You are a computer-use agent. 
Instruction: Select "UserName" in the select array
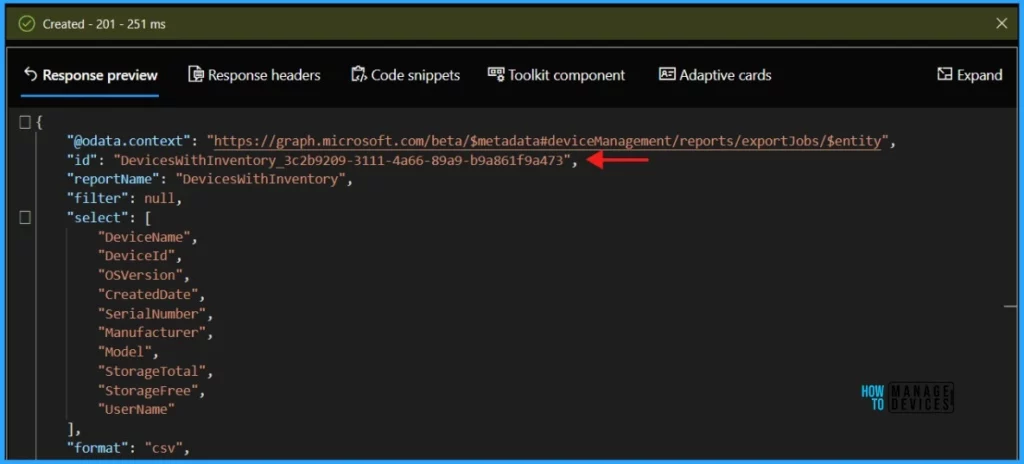(x=136, y=410)
